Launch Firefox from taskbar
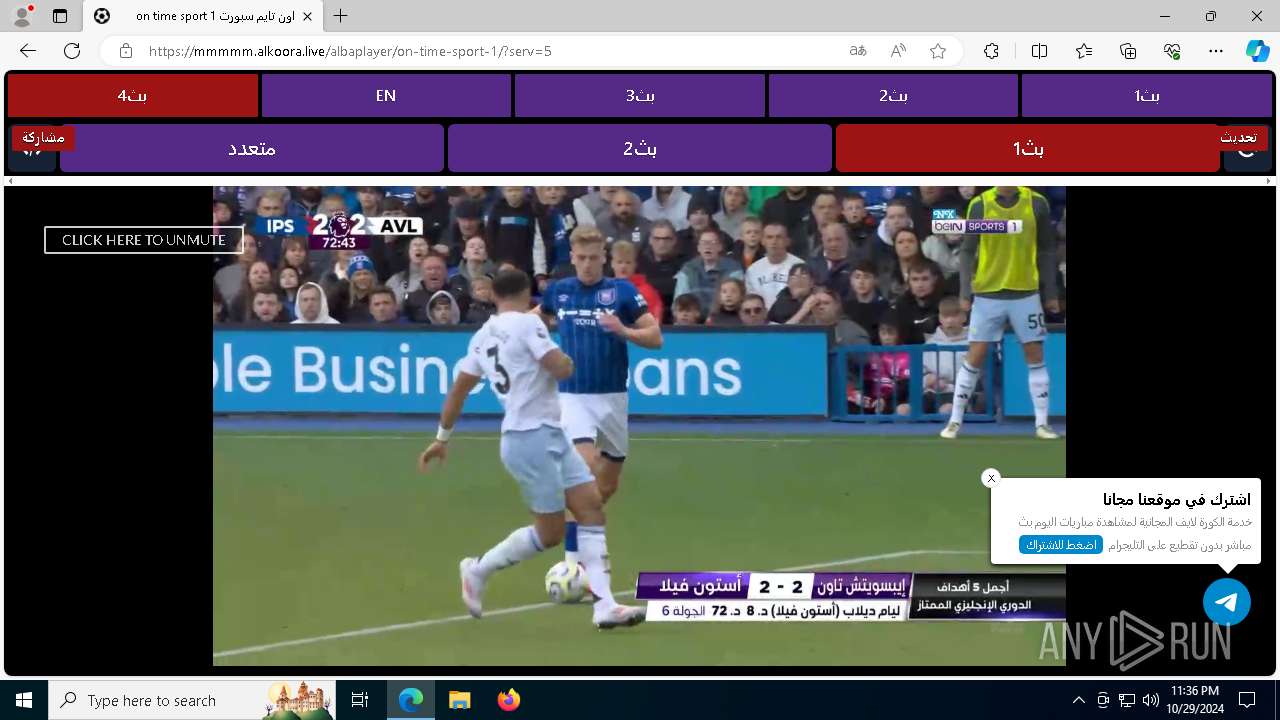This screenshot has height=720, width=1280. 508,700
